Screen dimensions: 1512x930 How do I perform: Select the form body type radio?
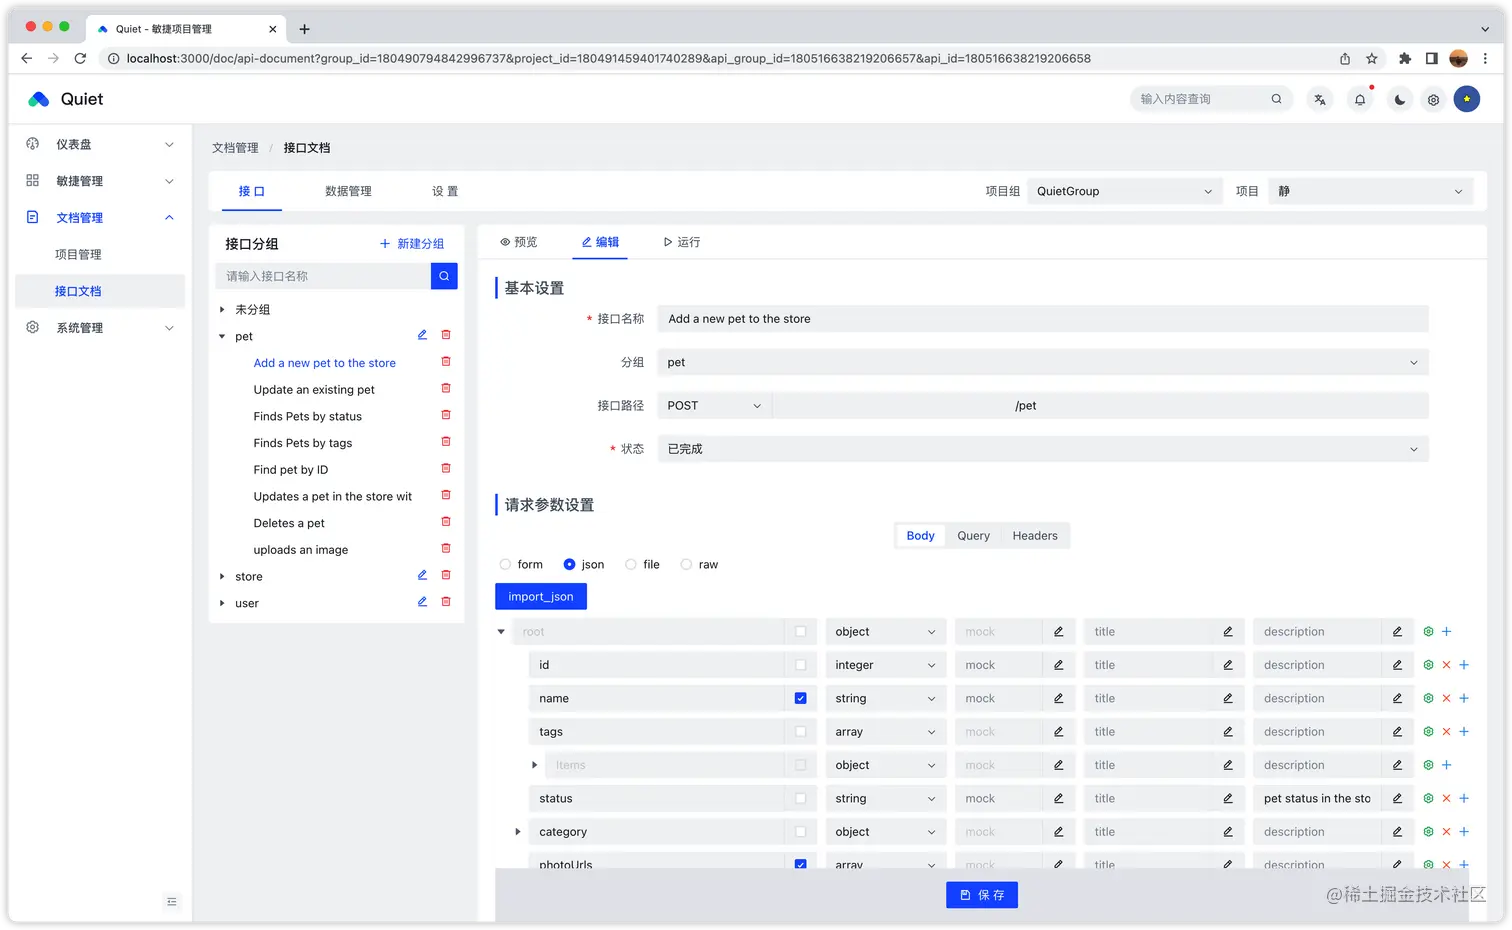[x=505, y=564]
